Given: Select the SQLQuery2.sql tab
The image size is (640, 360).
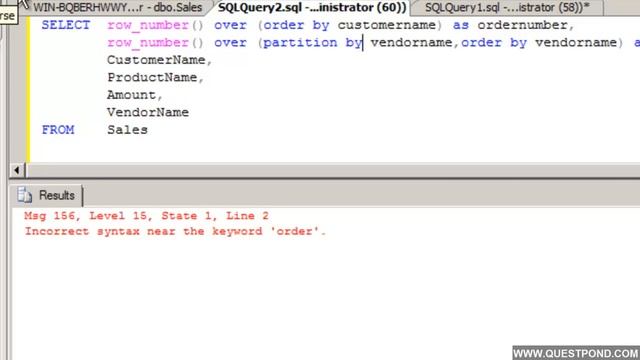Looking at the screenshot, I should click(312, 7).
